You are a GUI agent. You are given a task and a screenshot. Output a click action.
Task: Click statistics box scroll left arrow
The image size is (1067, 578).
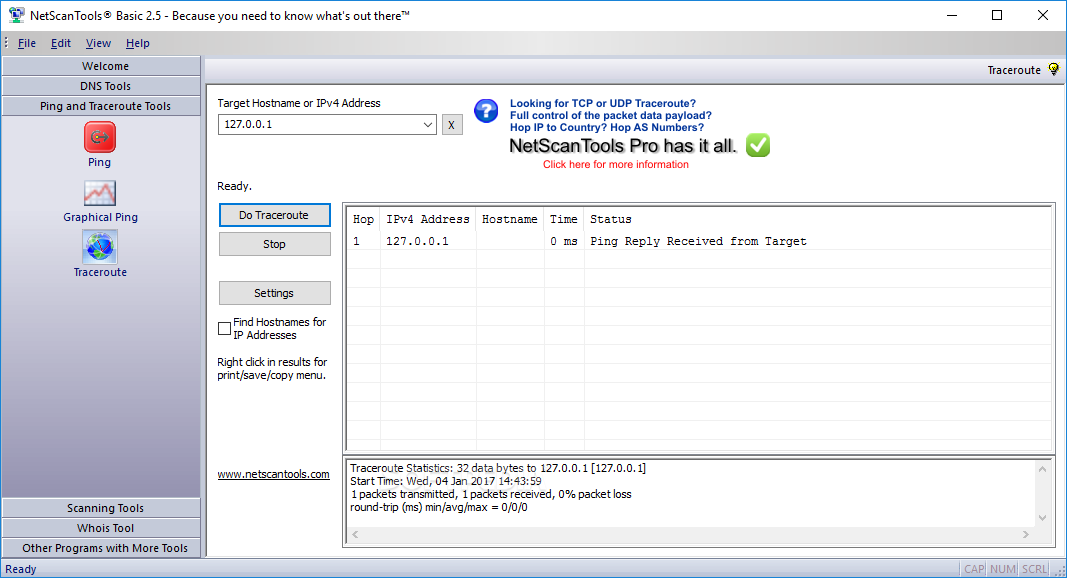(x=355, y=534)
